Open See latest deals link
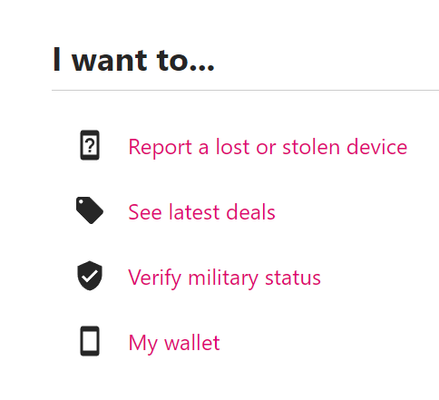439x400 pixels. (202, 212)
